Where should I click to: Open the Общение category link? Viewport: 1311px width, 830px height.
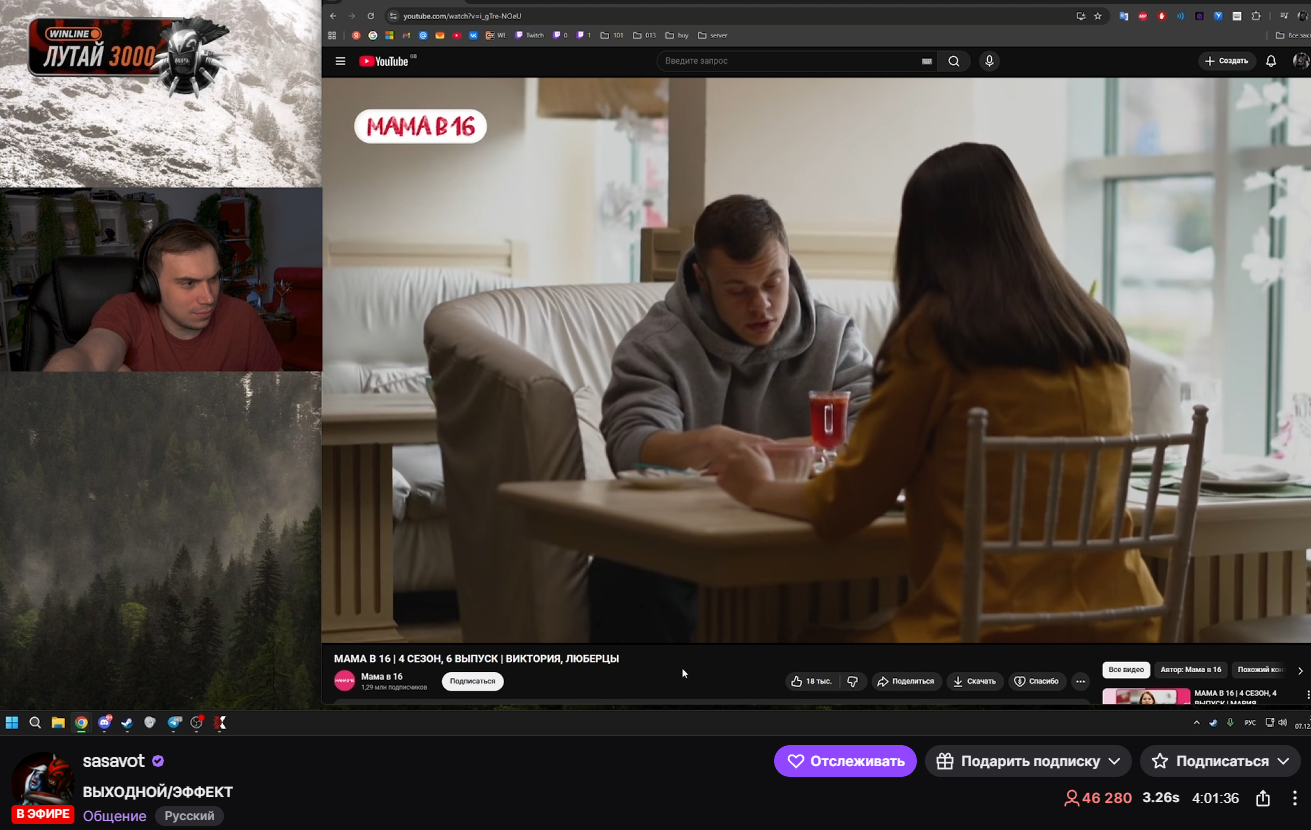[x=115, y=816]
